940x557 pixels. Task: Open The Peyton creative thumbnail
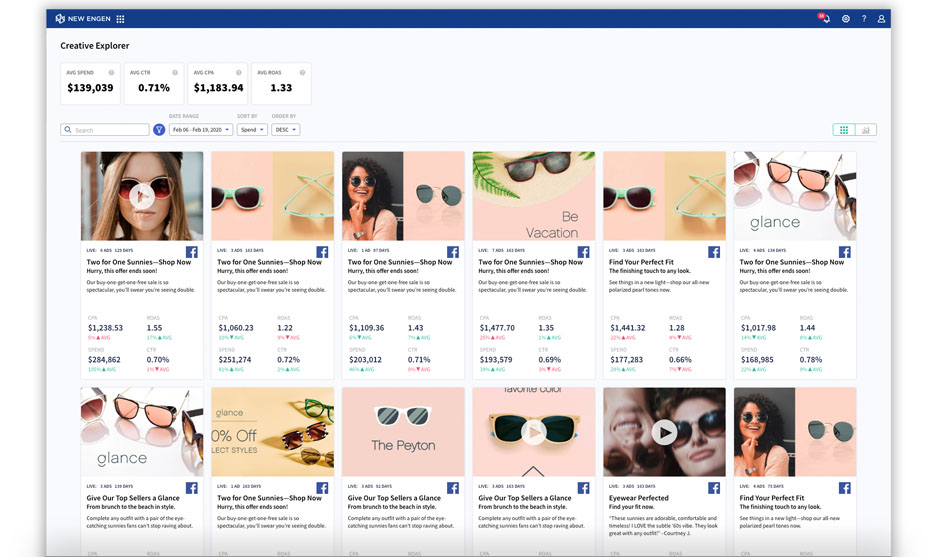pyautogui.click(x=403, y=432)
